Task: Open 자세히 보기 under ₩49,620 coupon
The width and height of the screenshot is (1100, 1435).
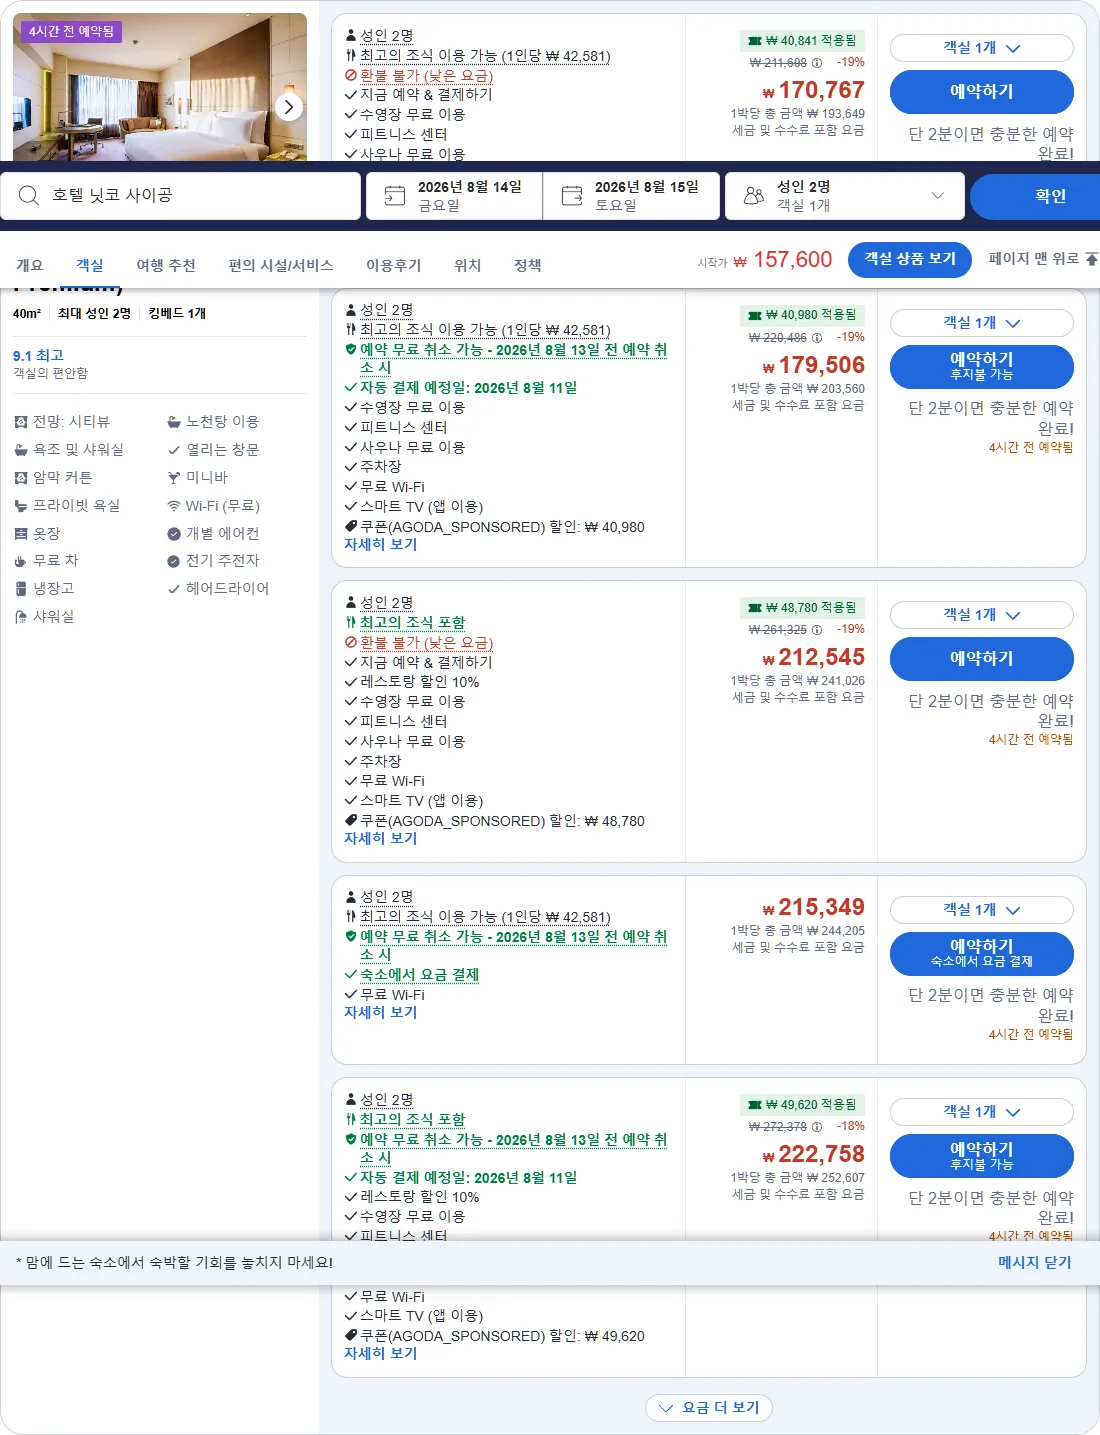Action: (x=381, y=1354)
